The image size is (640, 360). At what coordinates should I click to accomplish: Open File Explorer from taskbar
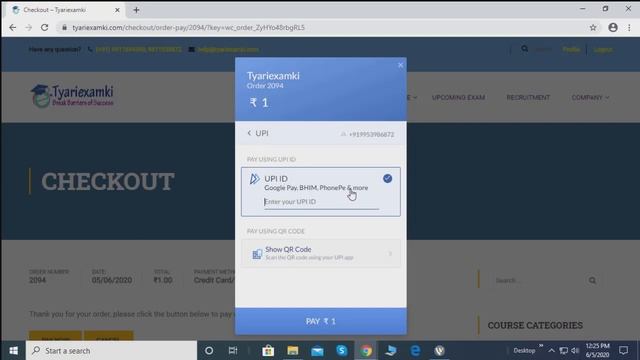tap(293, 351)
